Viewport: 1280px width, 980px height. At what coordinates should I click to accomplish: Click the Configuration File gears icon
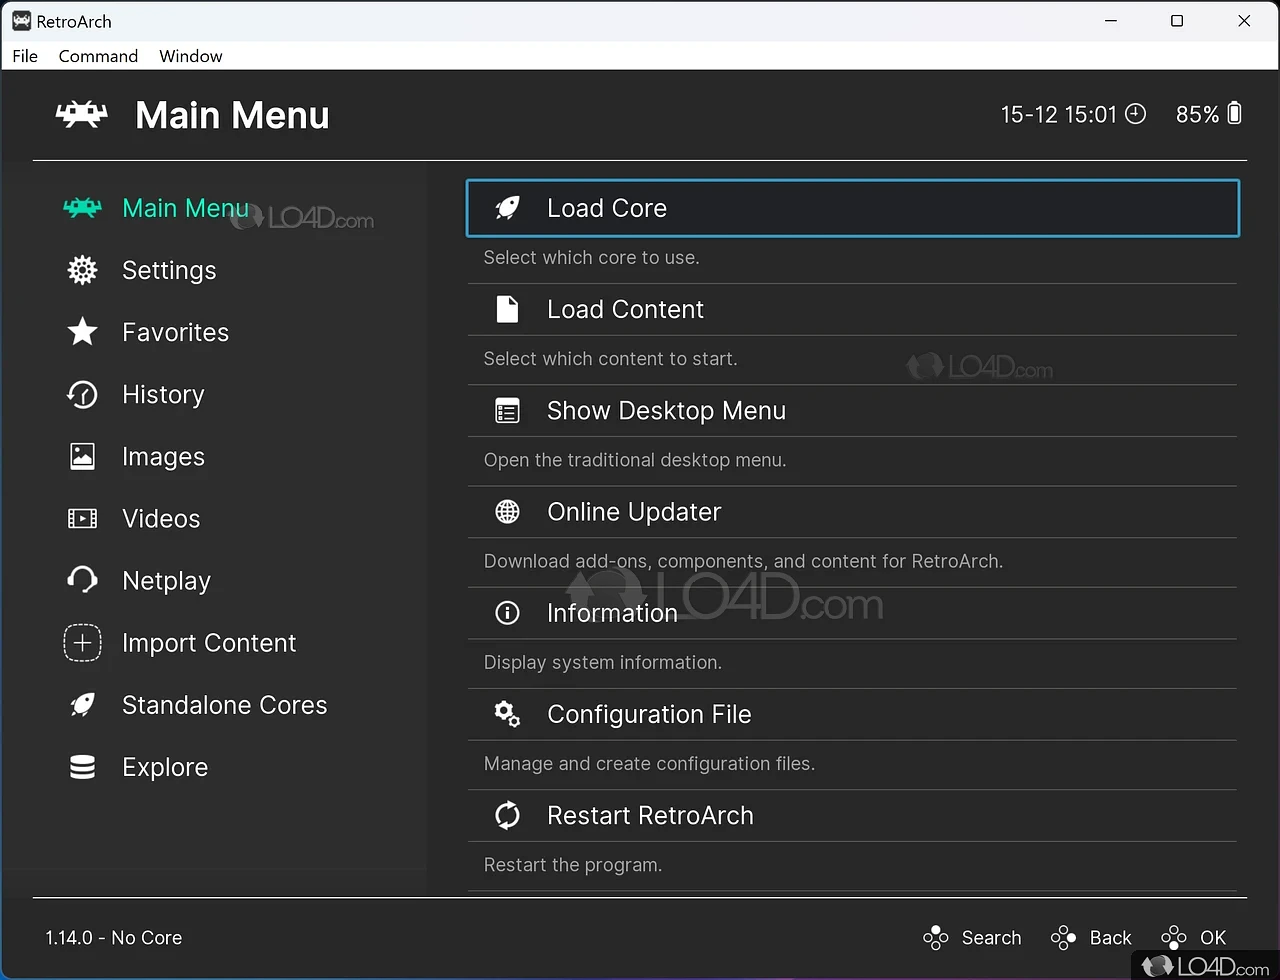pos(507,714)
